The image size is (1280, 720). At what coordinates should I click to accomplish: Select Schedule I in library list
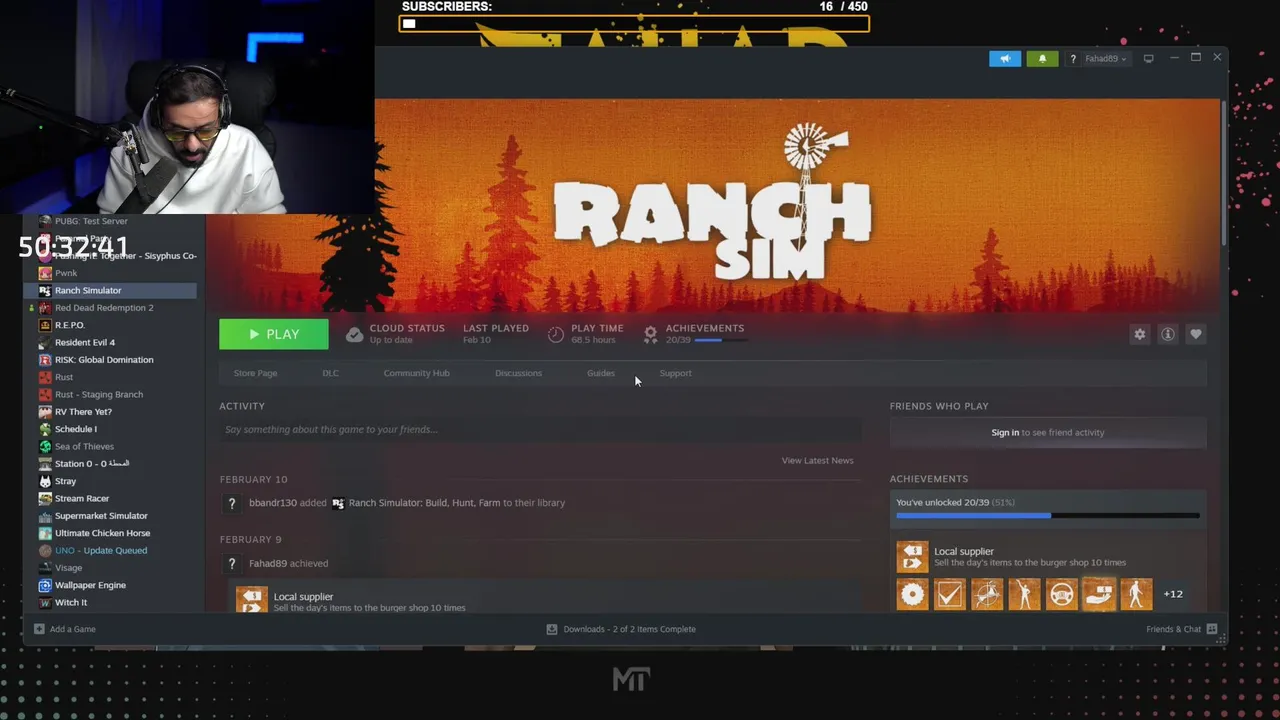click(x=110, y=429)
